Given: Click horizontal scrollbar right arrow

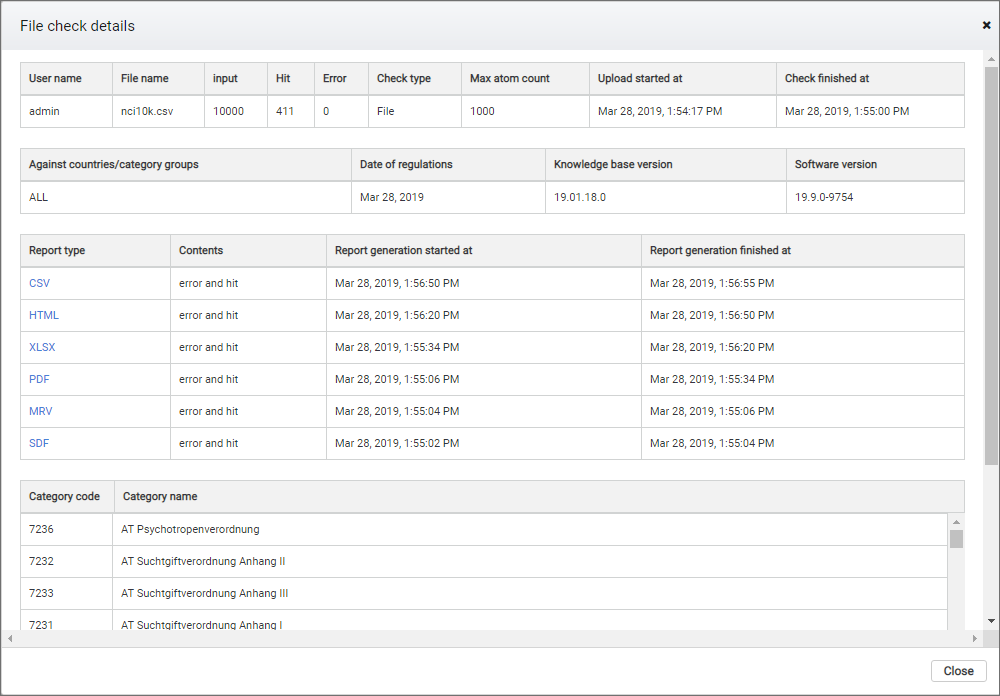Looking at the screenshot, I should point(975,638).
